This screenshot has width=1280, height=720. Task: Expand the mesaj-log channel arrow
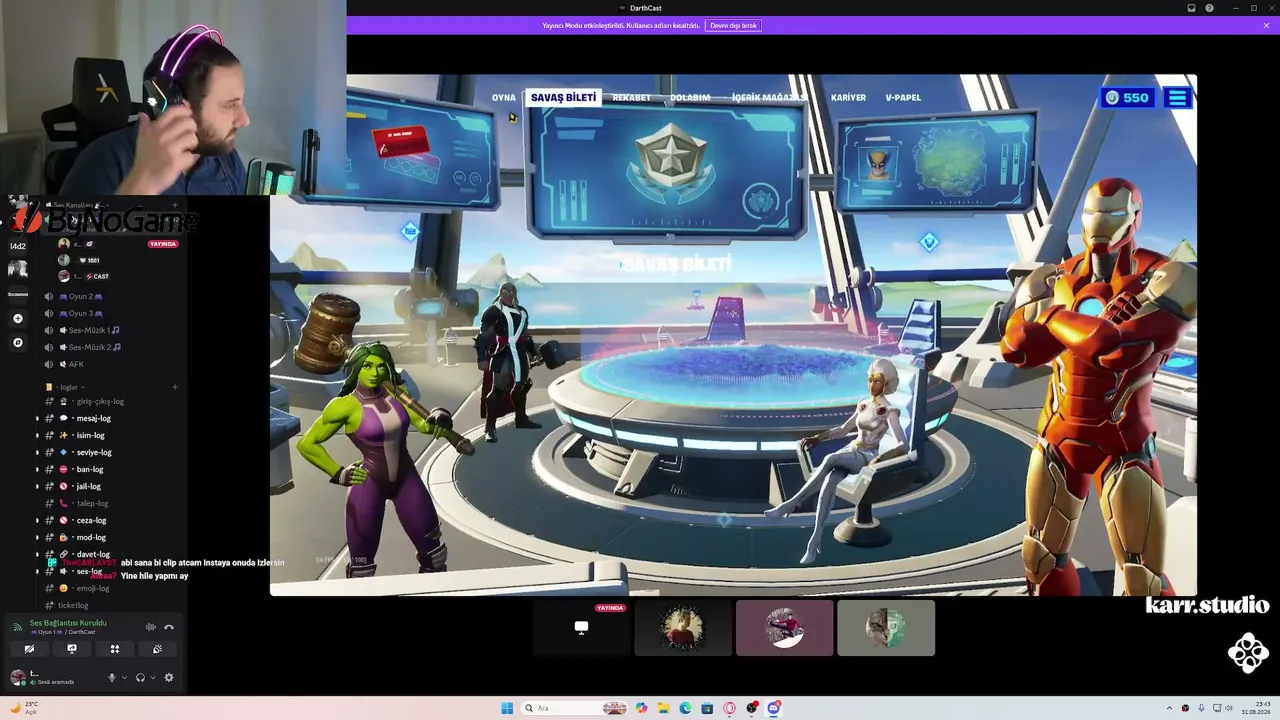[37, 418]
